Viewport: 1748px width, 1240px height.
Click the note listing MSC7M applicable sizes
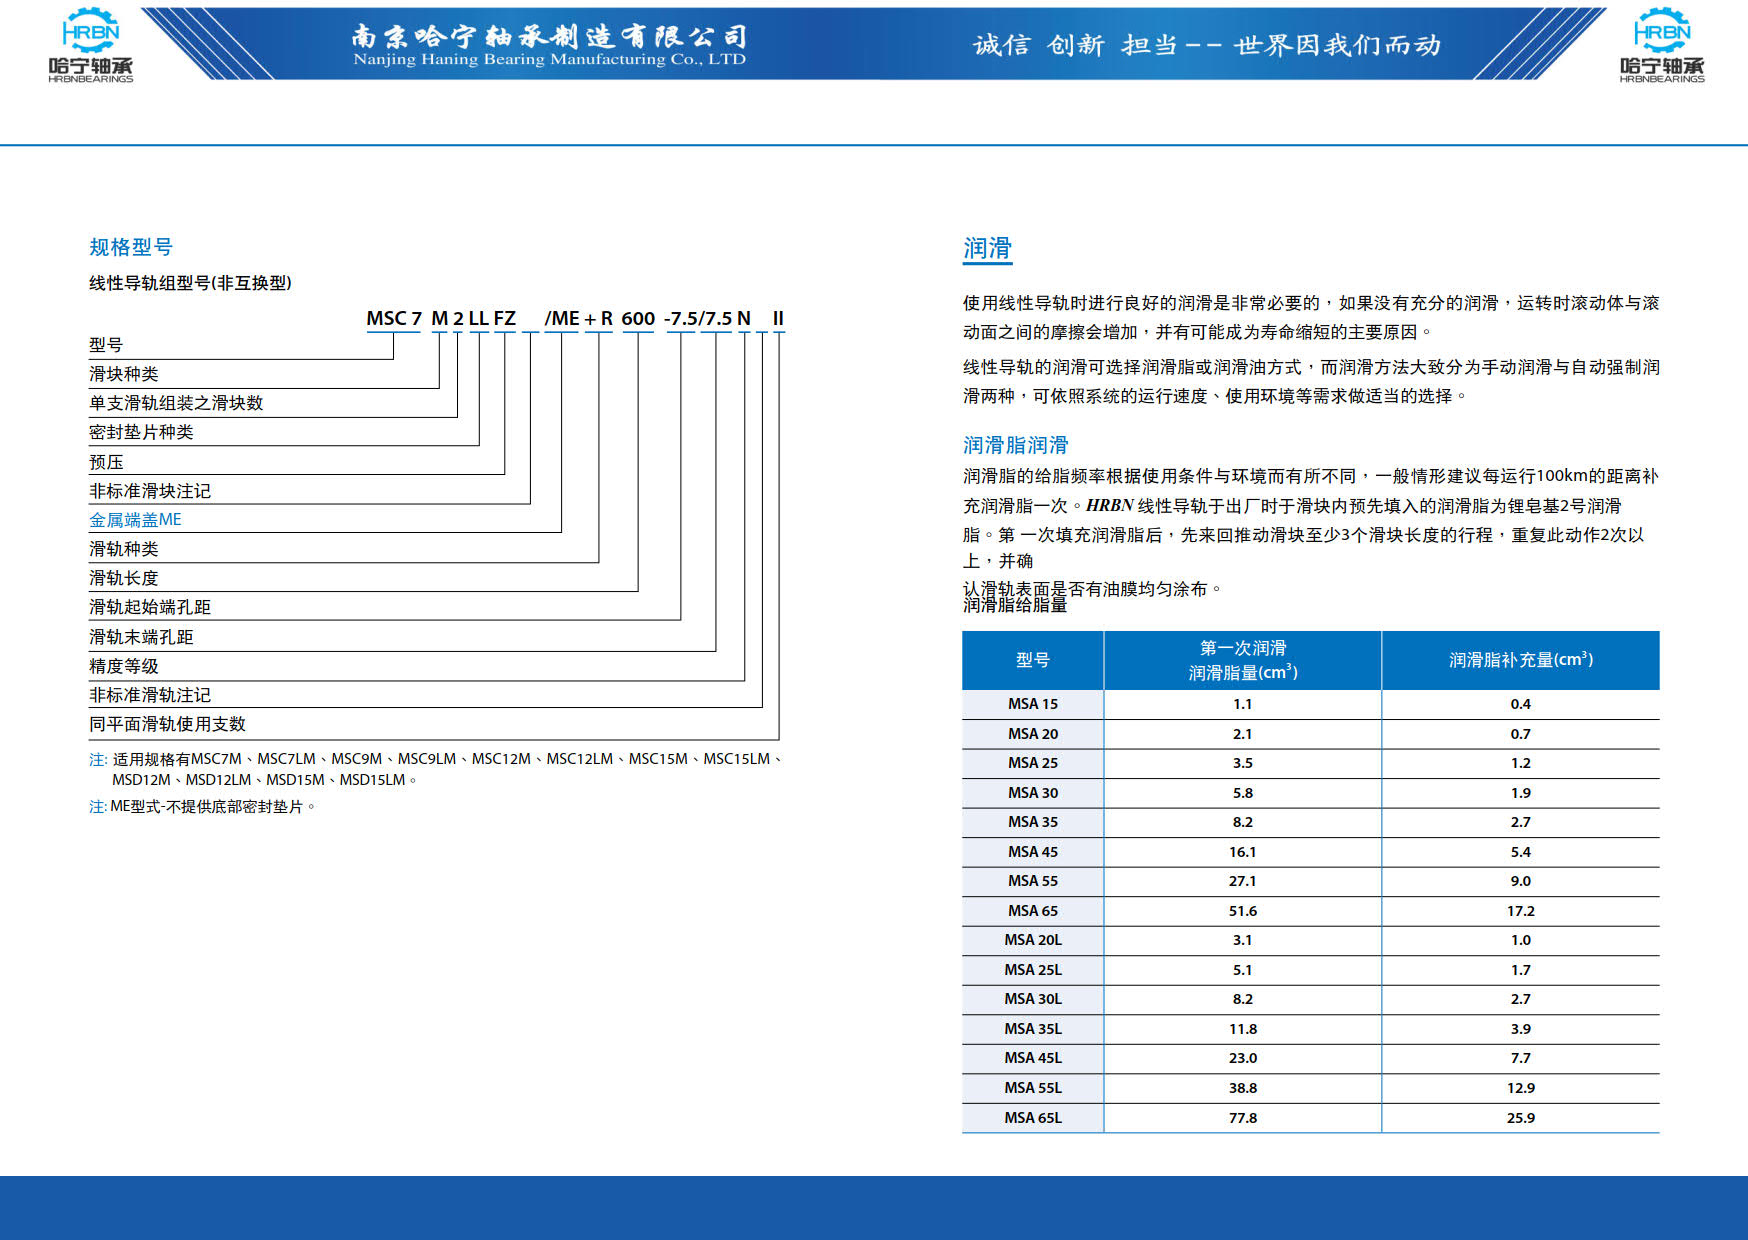pos(436,769)
